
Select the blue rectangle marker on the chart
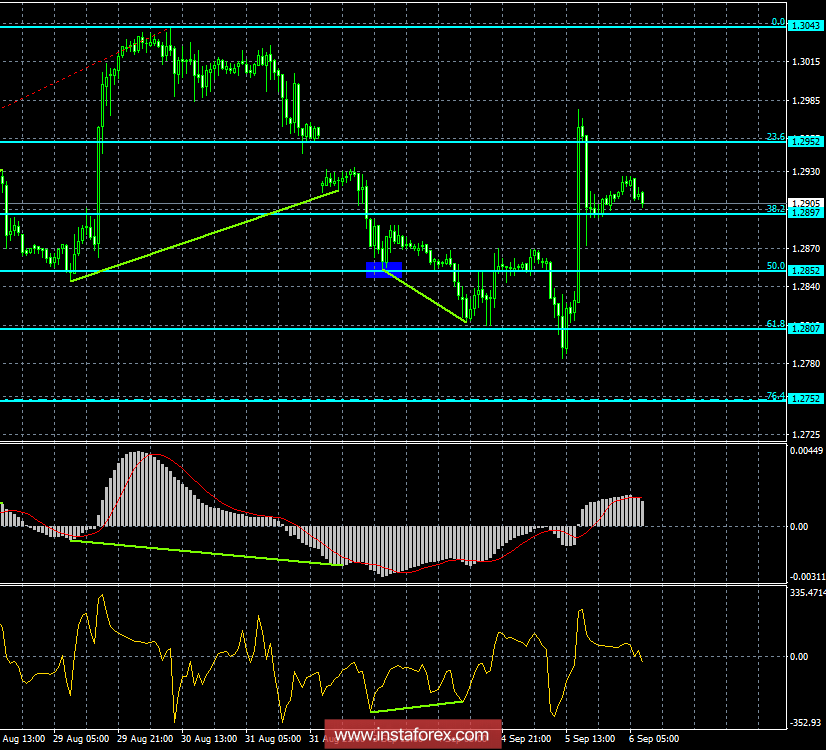click(x=385, y=268)
